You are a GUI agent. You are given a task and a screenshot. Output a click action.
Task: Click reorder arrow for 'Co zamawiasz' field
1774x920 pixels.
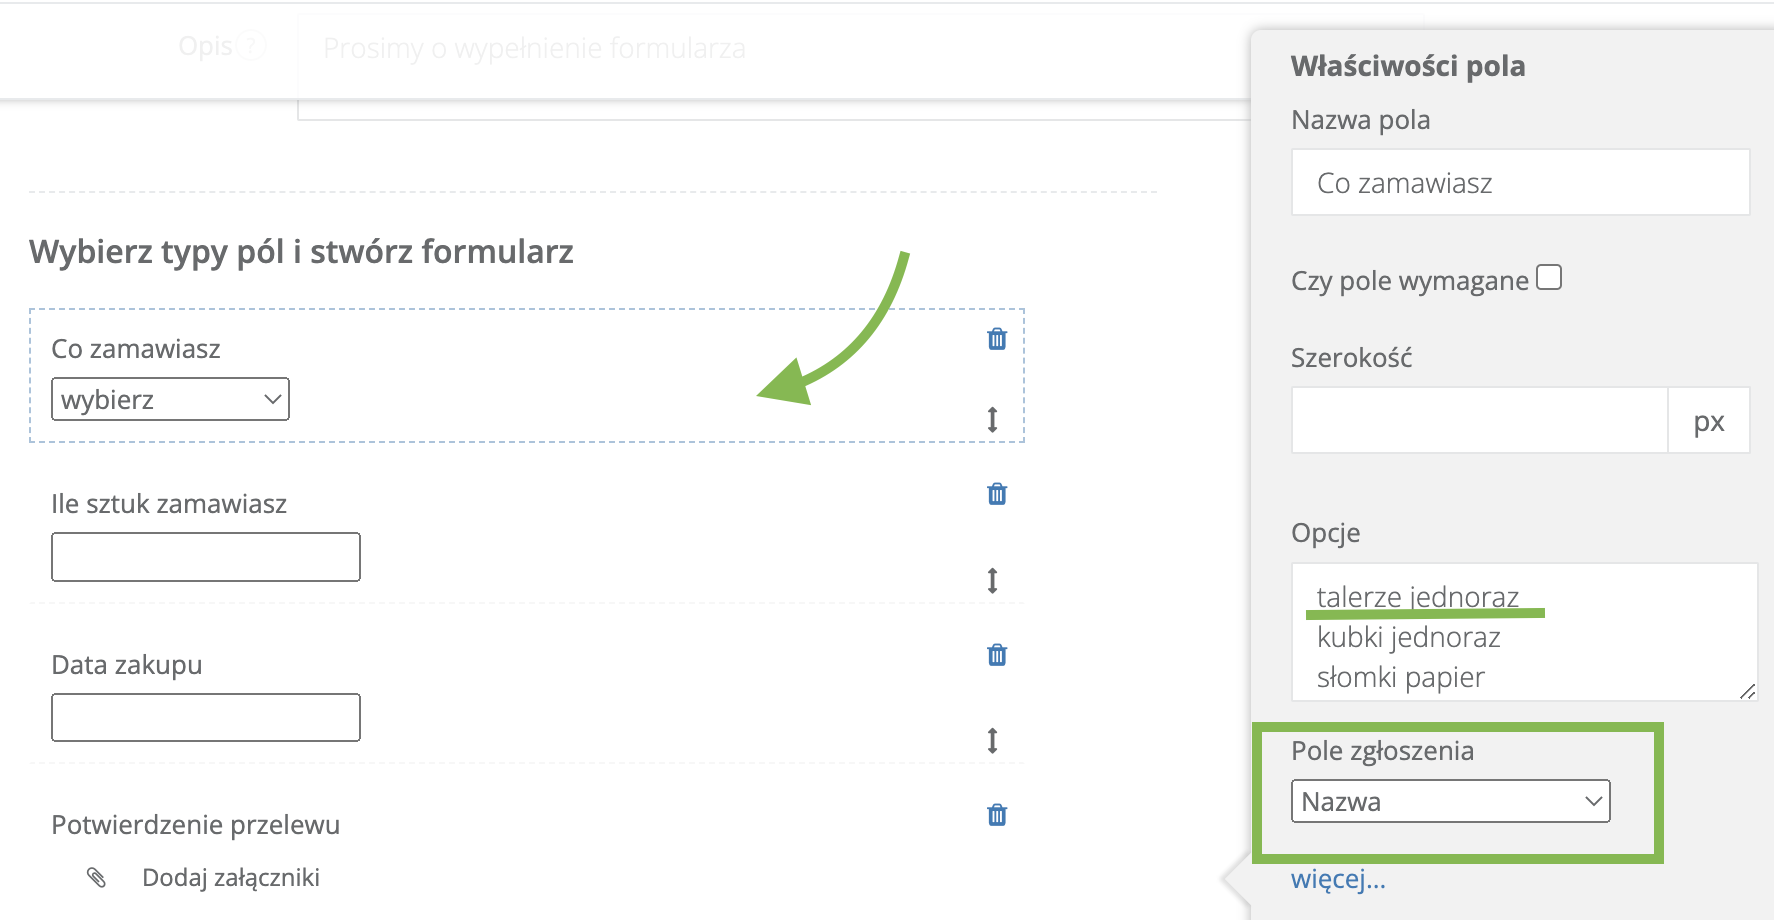(992, 419)
